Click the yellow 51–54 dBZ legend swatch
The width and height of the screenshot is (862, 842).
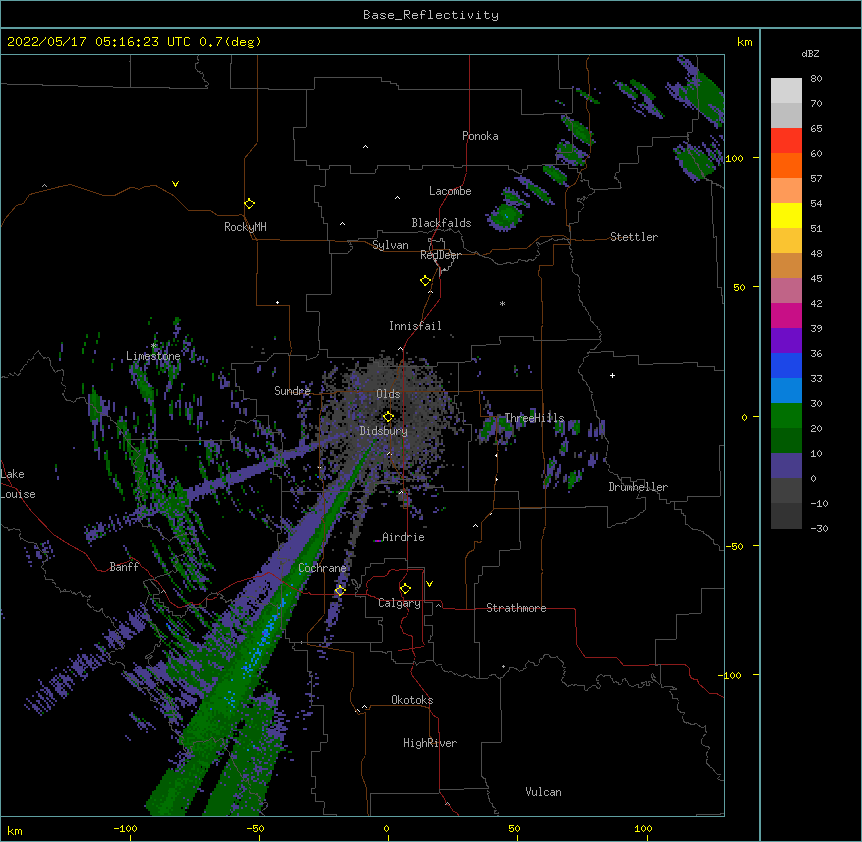[x=786, y=216]
